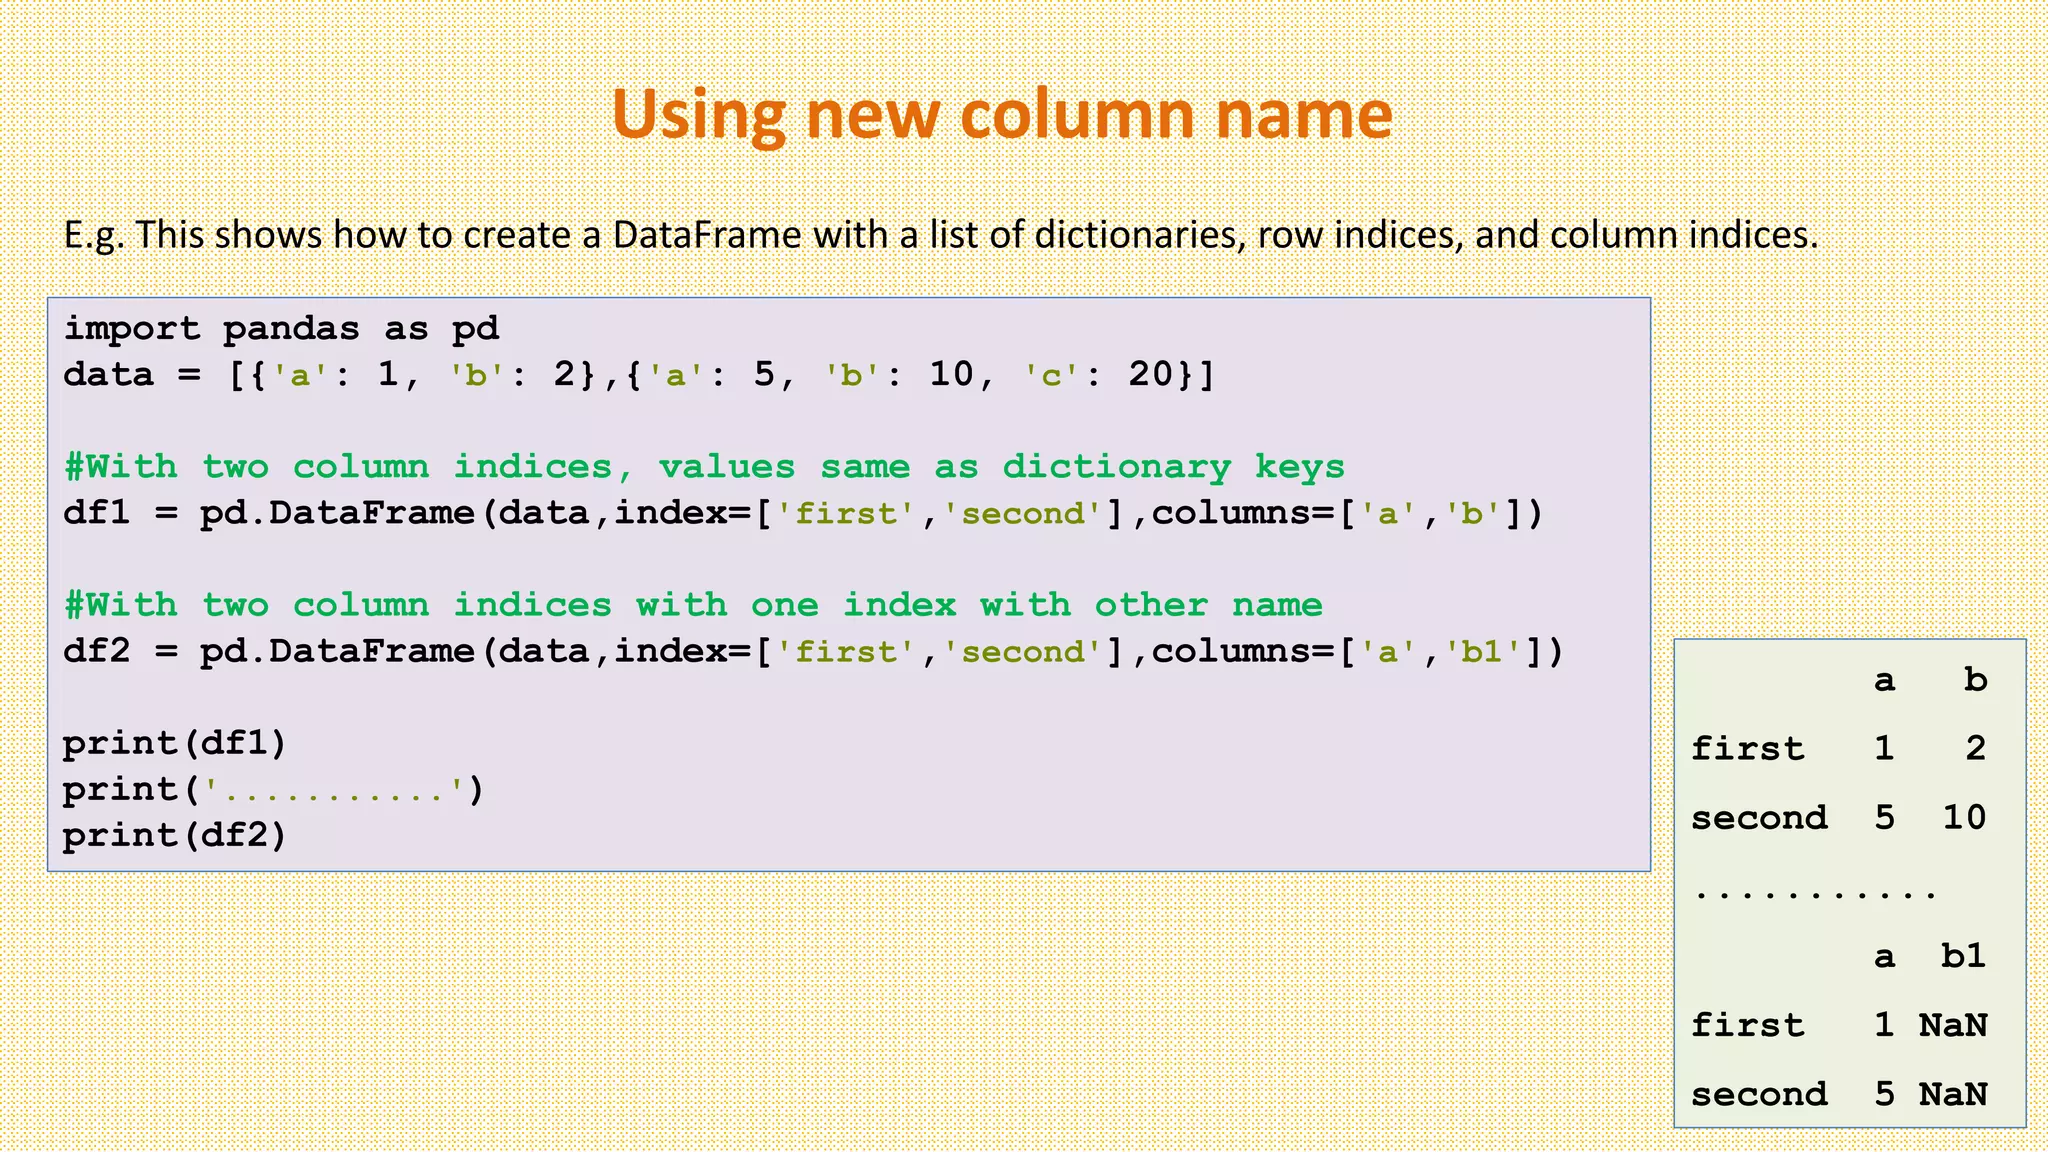
Task: Click the 'Using new column name' title
Action: pos(1001,114)
